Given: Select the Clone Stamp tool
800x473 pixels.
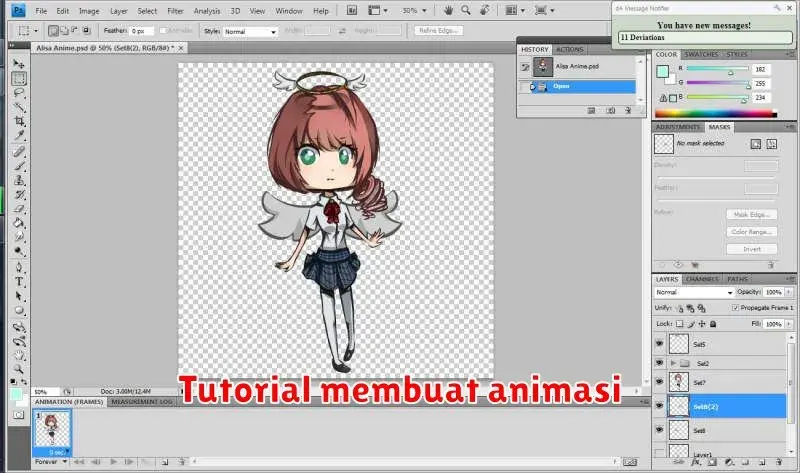Looking at the screenshot, I should tap(19, 180).
